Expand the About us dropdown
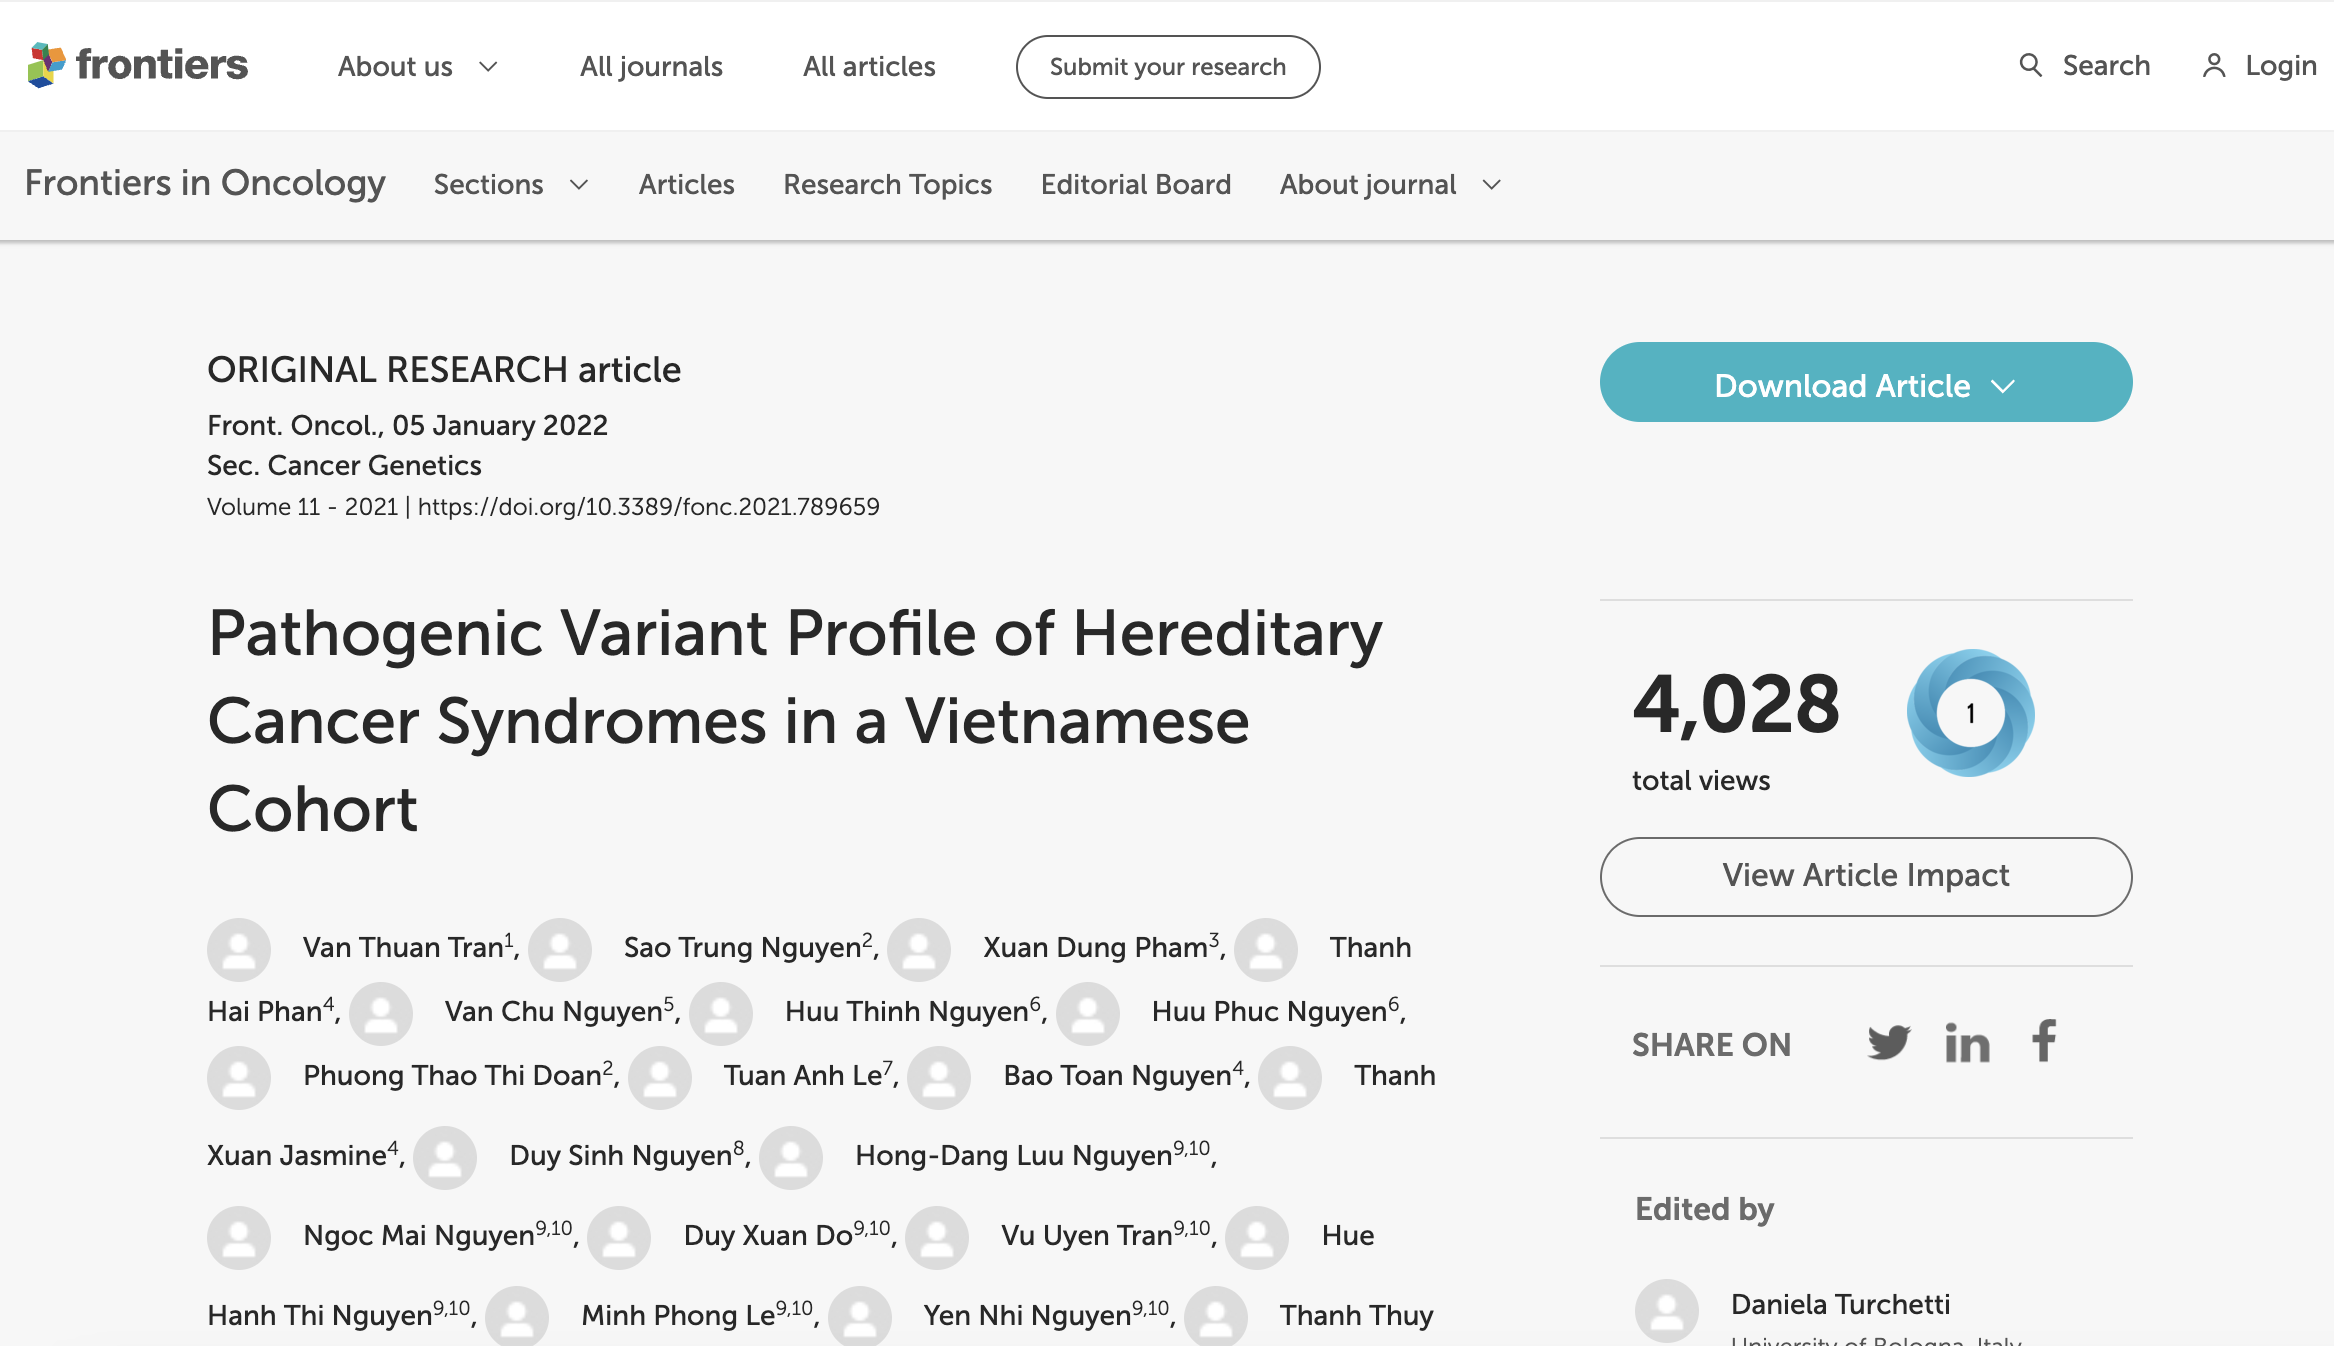This screenshot has width=2334, height=1346. click(x=417, y=66)
